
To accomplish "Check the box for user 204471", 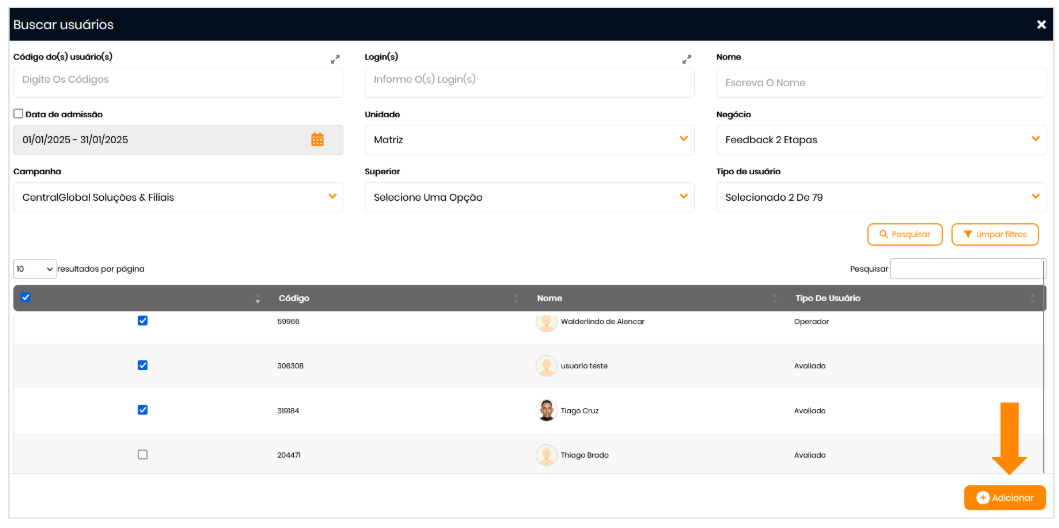I will pyautogui.click(x=142, y=454).
